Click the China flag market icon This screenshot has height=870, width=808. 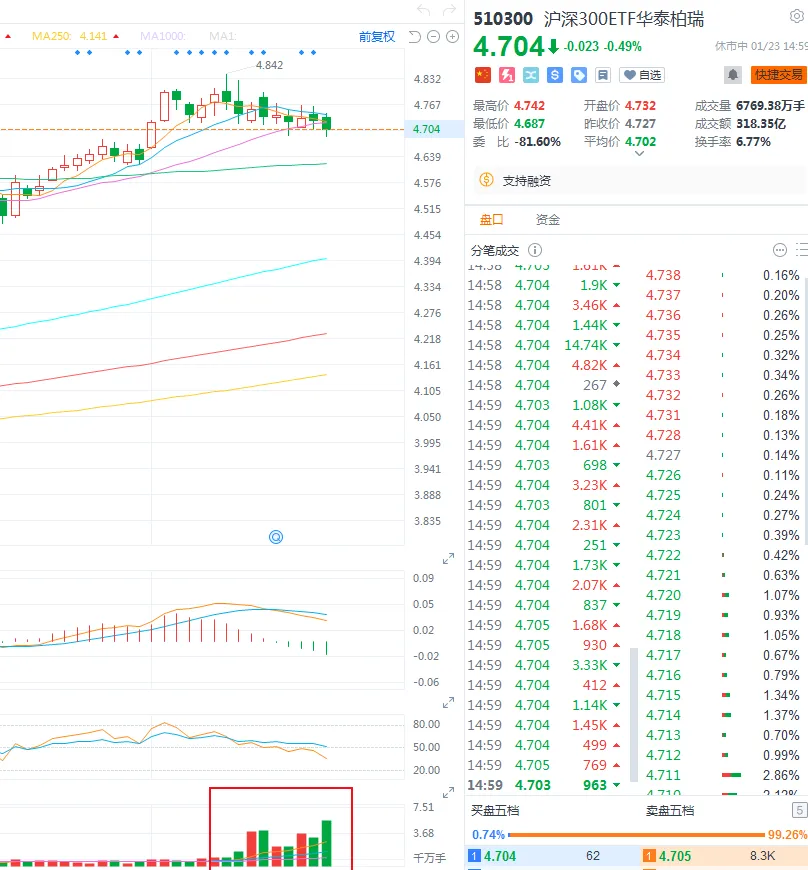(483, 75)
